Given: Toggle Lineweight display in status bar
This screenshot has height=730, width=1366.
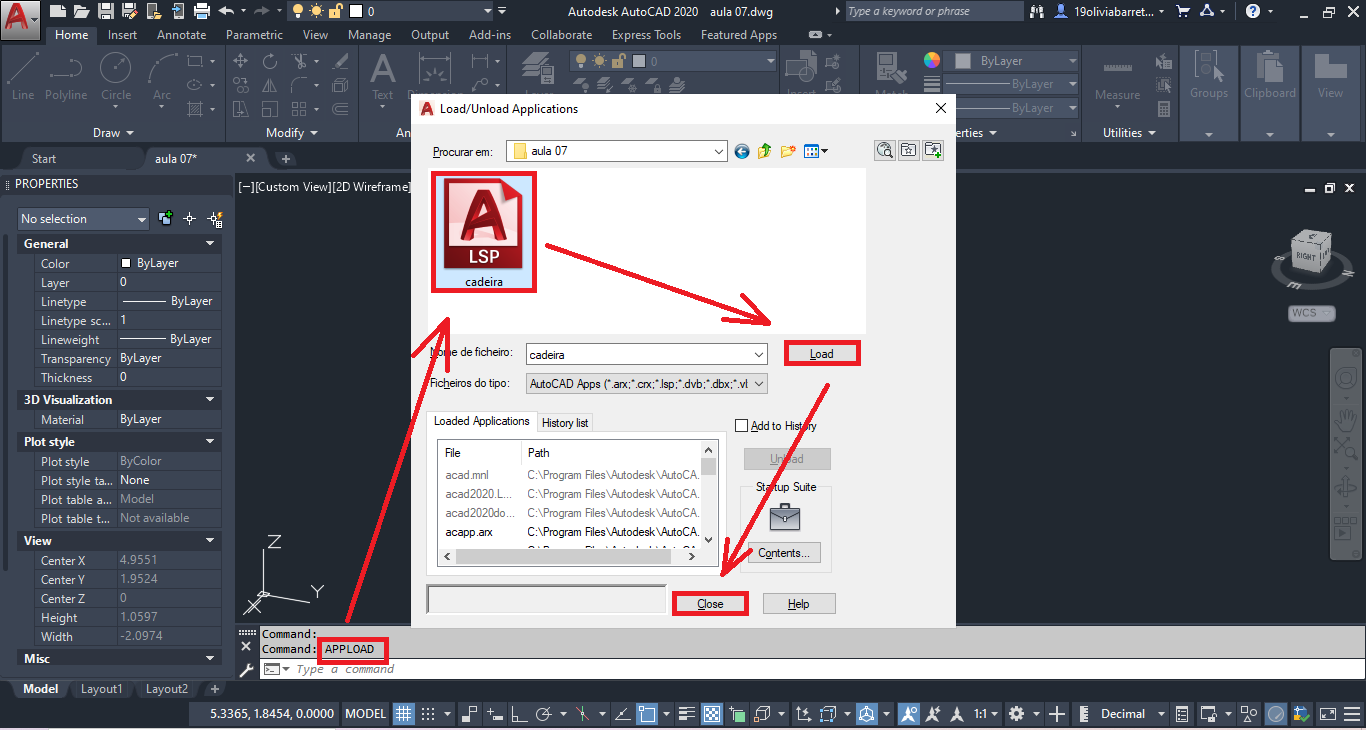Looking at the screenshot, I should coord(687,714).
